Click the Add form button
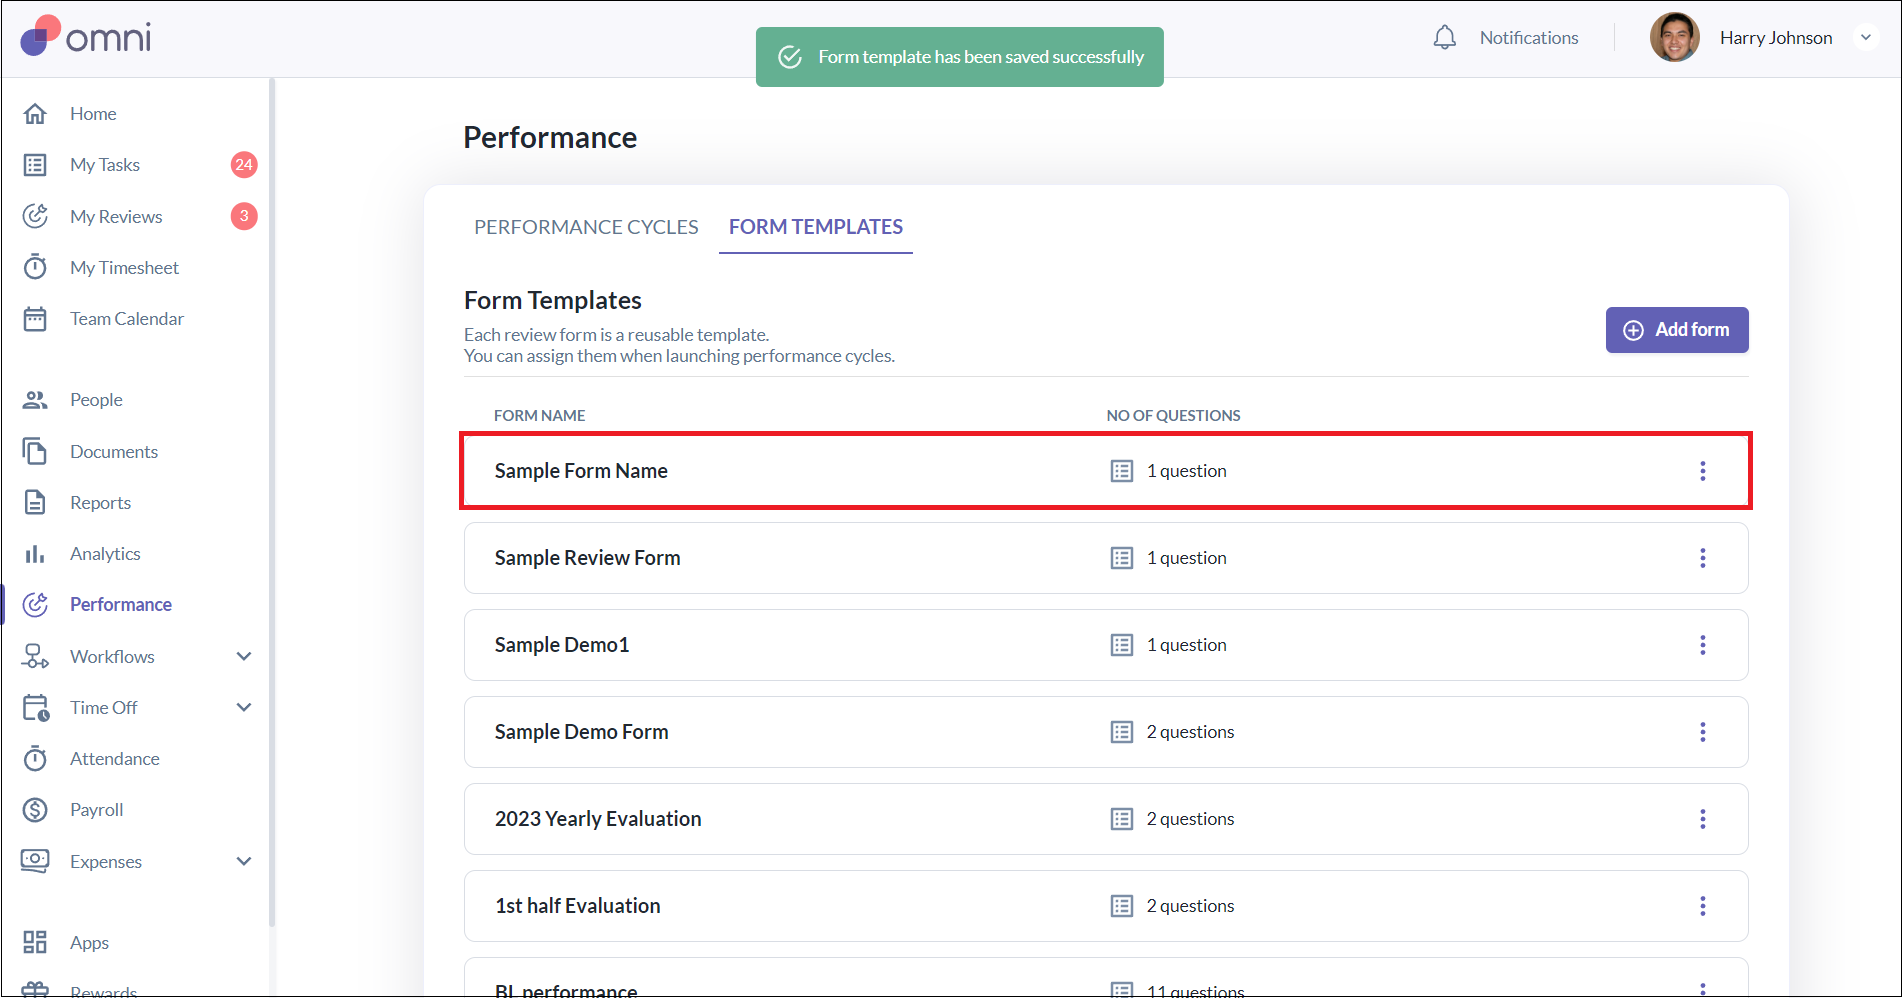1902x998 pixels. click(1676, 330)
